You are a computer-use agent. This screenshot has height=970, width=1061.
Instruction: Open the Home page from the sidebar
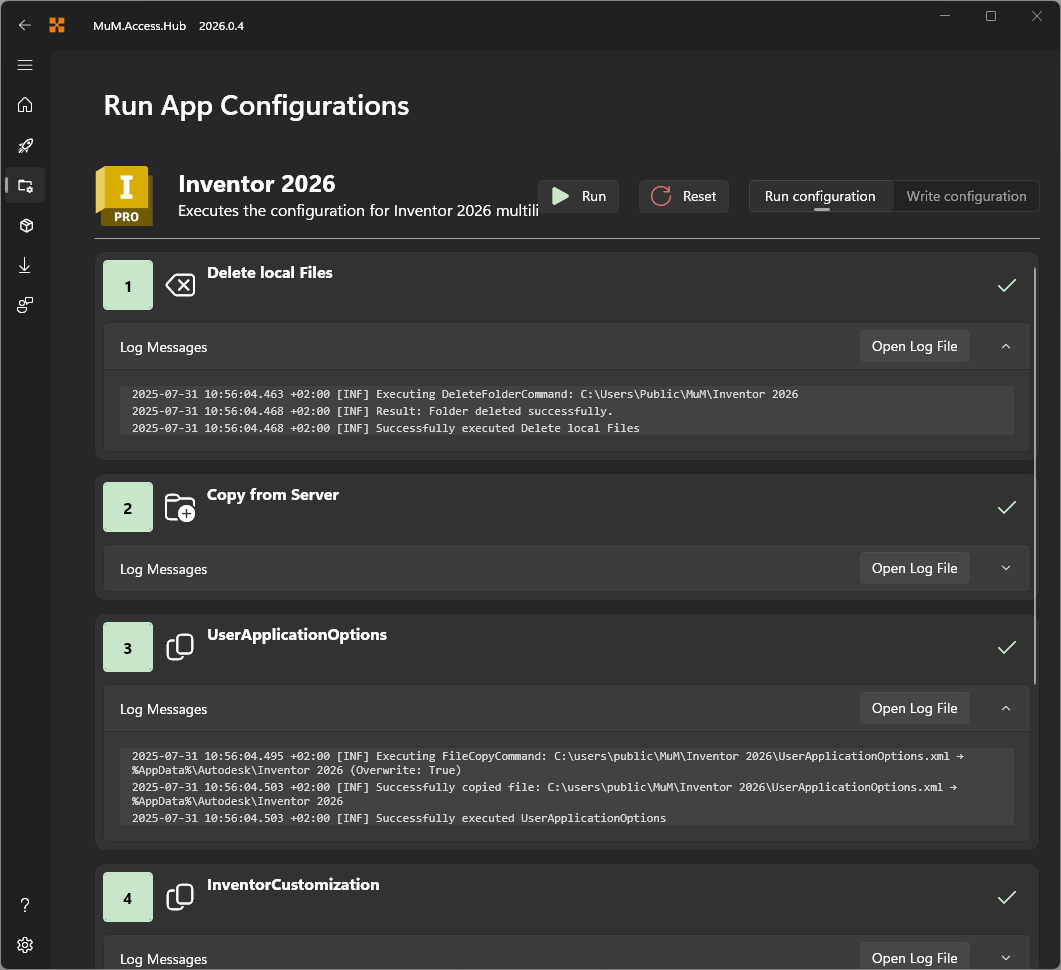click(x=25, y=105)
